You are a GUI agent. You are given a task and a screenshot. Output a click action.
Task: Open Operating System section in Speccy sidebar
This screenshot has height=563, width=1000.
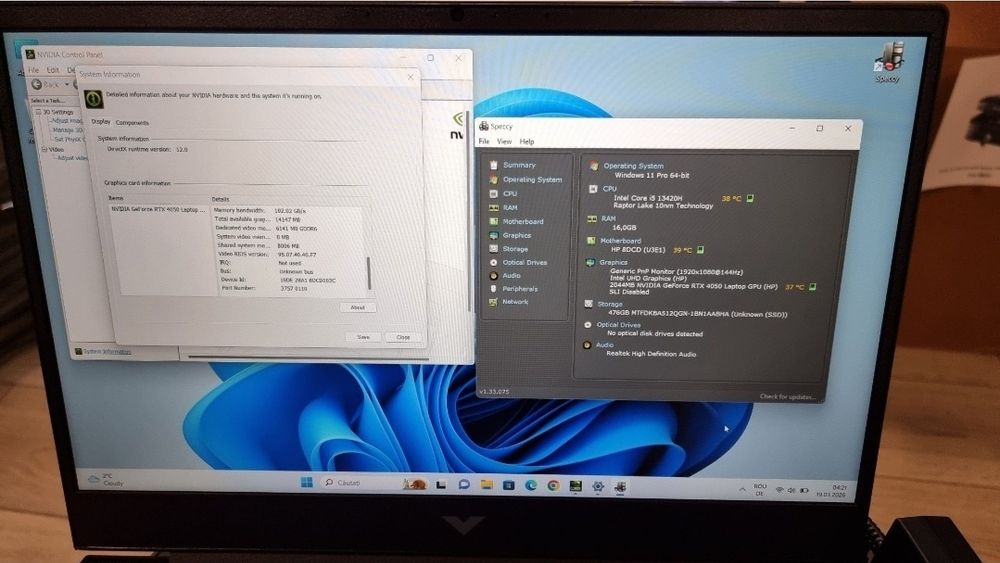click(x=532, y=179)
